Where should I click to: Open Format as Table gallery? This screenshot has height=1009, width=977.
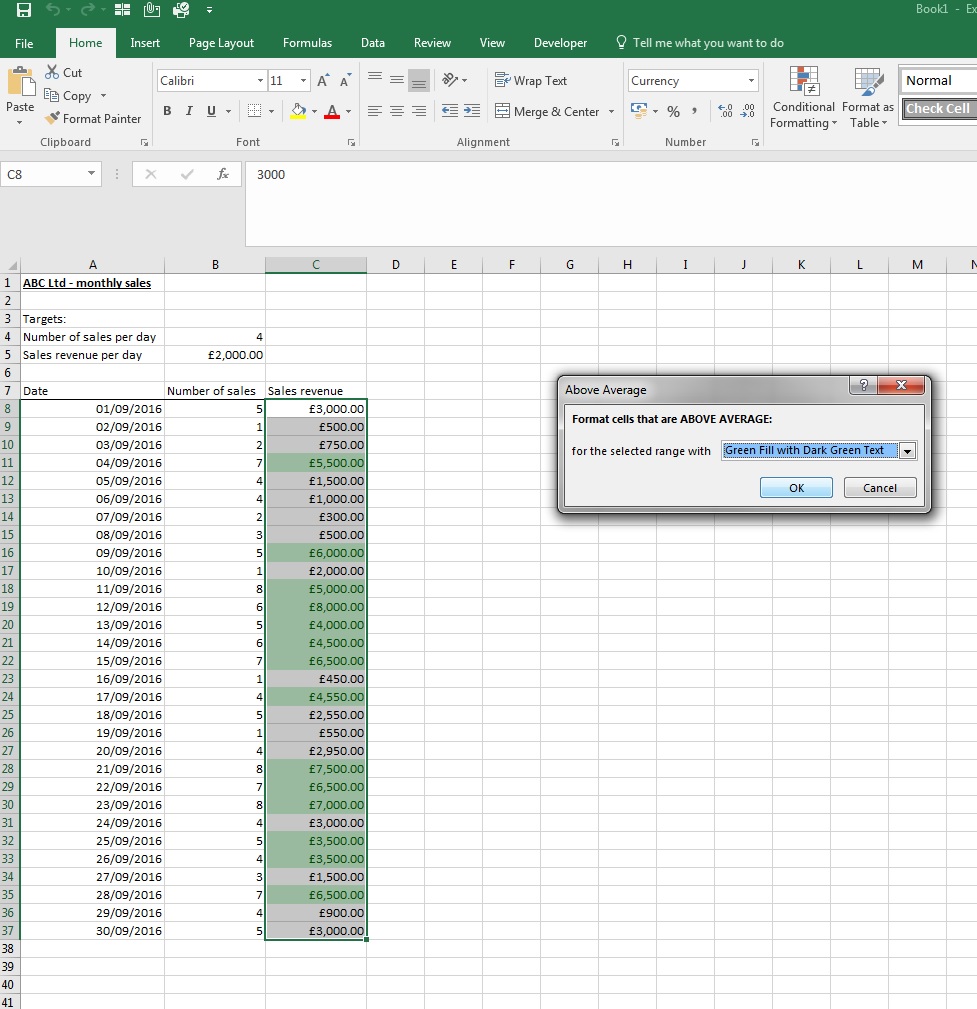(x=868, y=97)
